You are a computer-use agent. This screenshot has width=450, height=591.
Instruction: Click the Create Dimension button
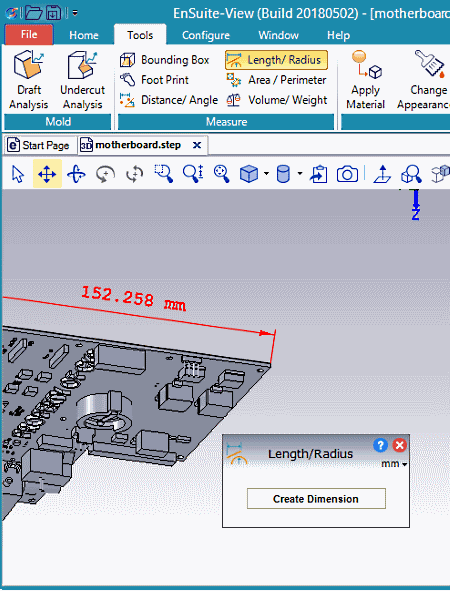click(x=316, y=499)
